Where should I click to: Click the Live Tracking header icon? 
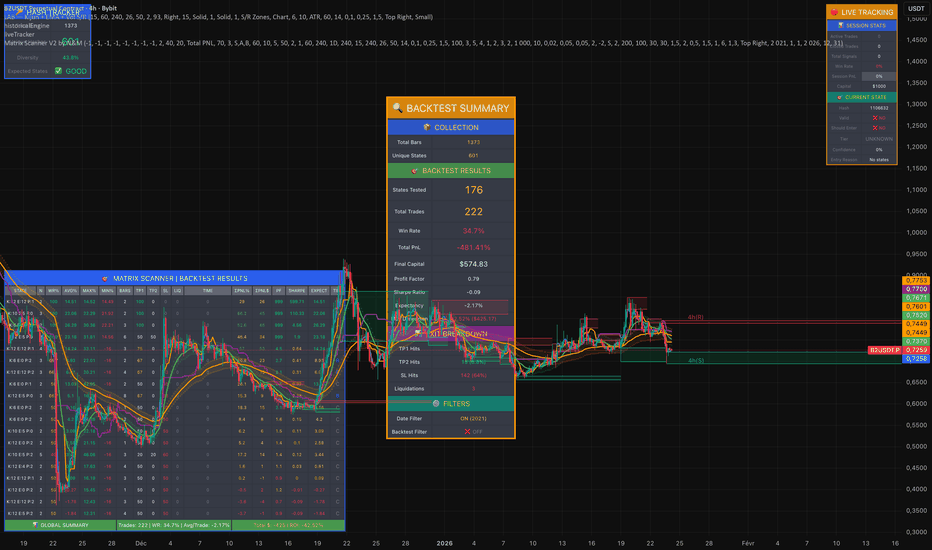coord(835,12)
